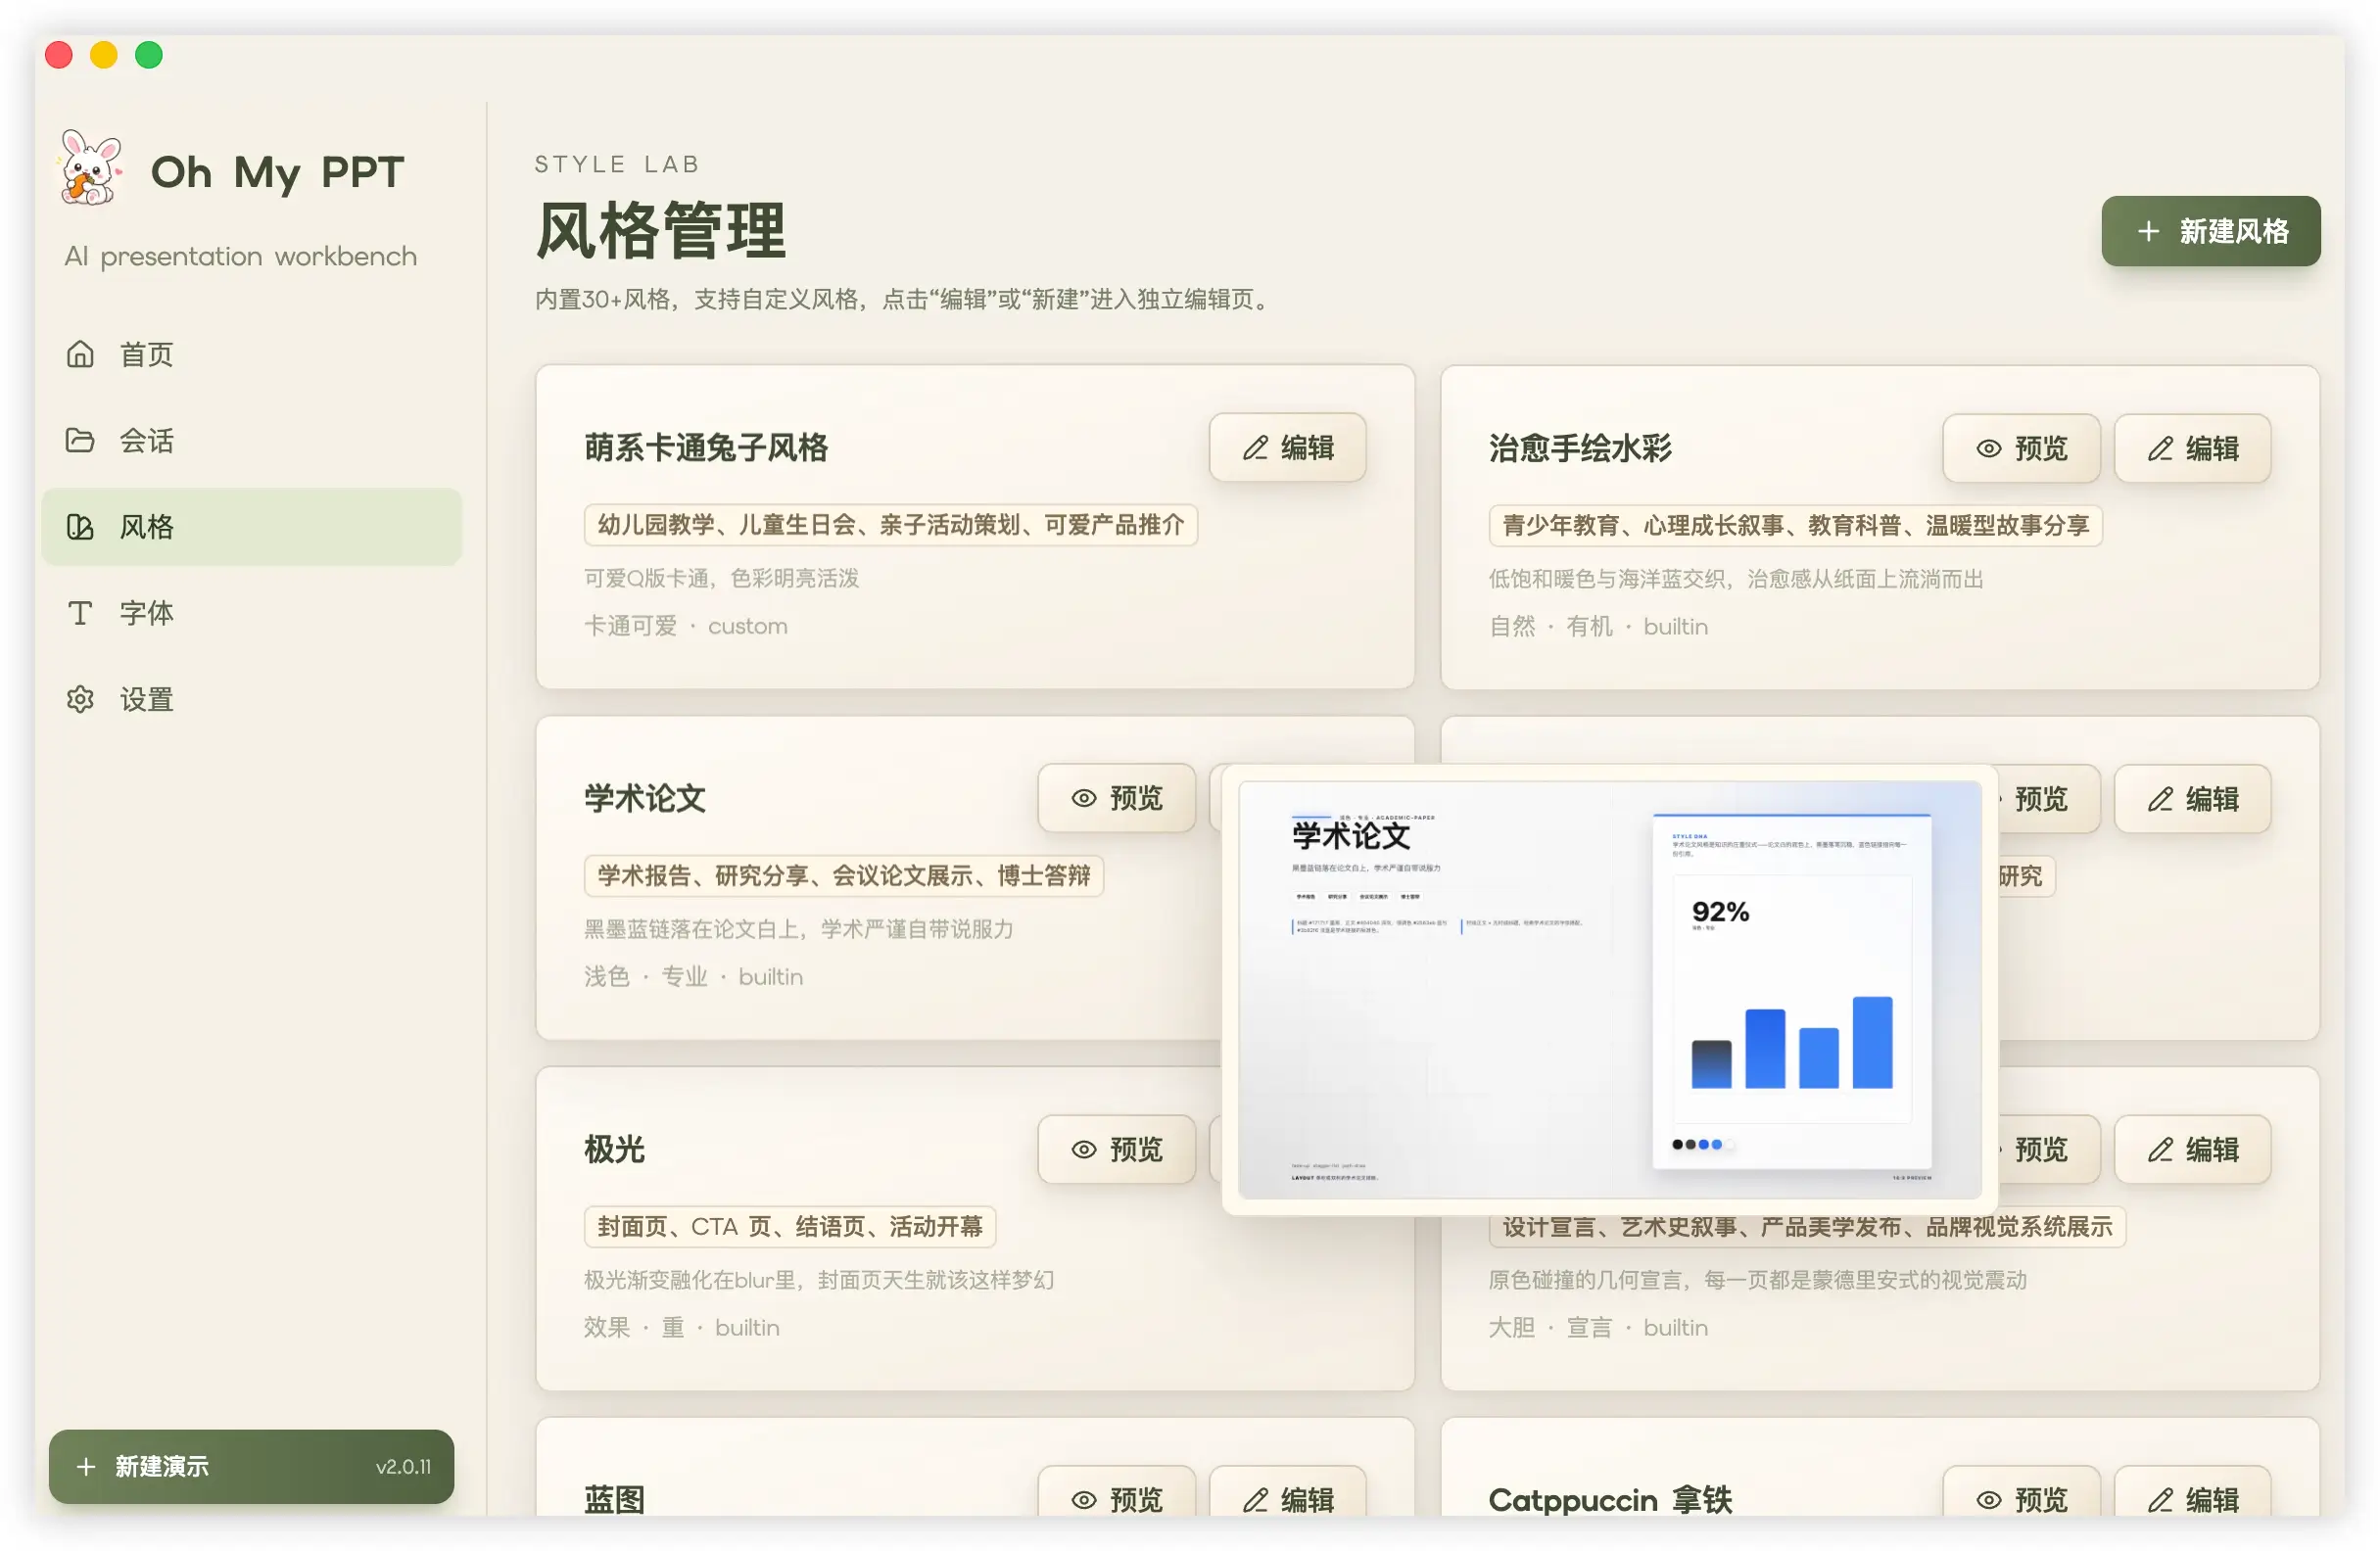Click tag 设计宣言、艺术史叙事、产品美学发布
The width and height of the screenshot is (2380, 1551).
coord(1807,1227)
